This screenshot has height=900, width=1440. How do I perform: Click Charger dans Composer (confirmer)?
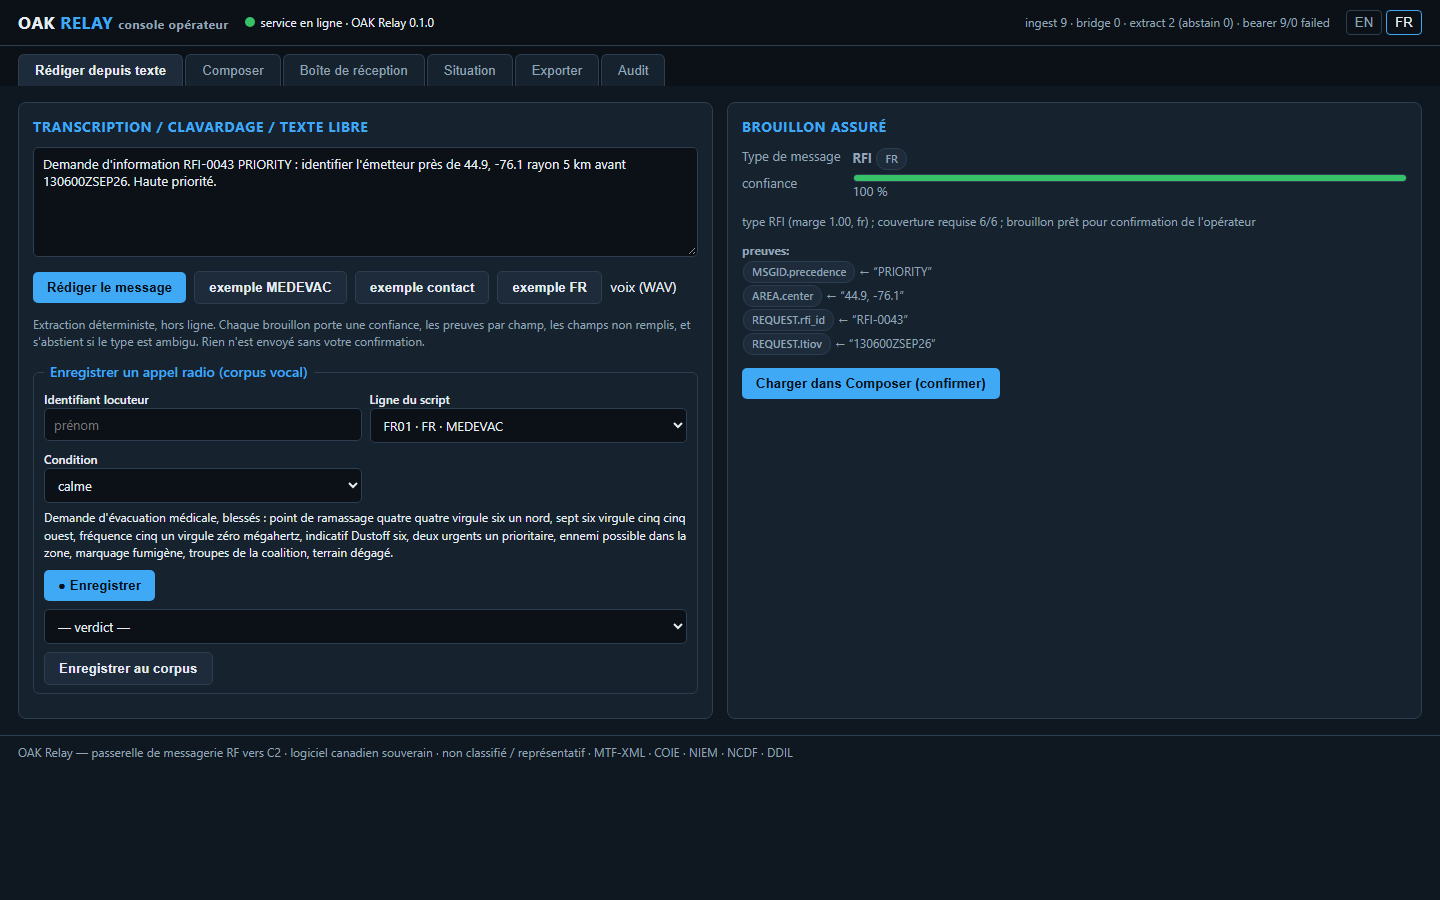871,383
